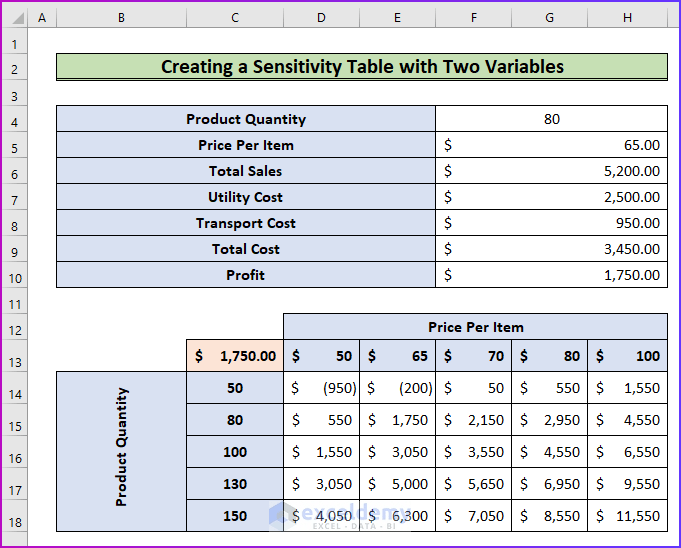Click the 65.00 price value cell

552,145
